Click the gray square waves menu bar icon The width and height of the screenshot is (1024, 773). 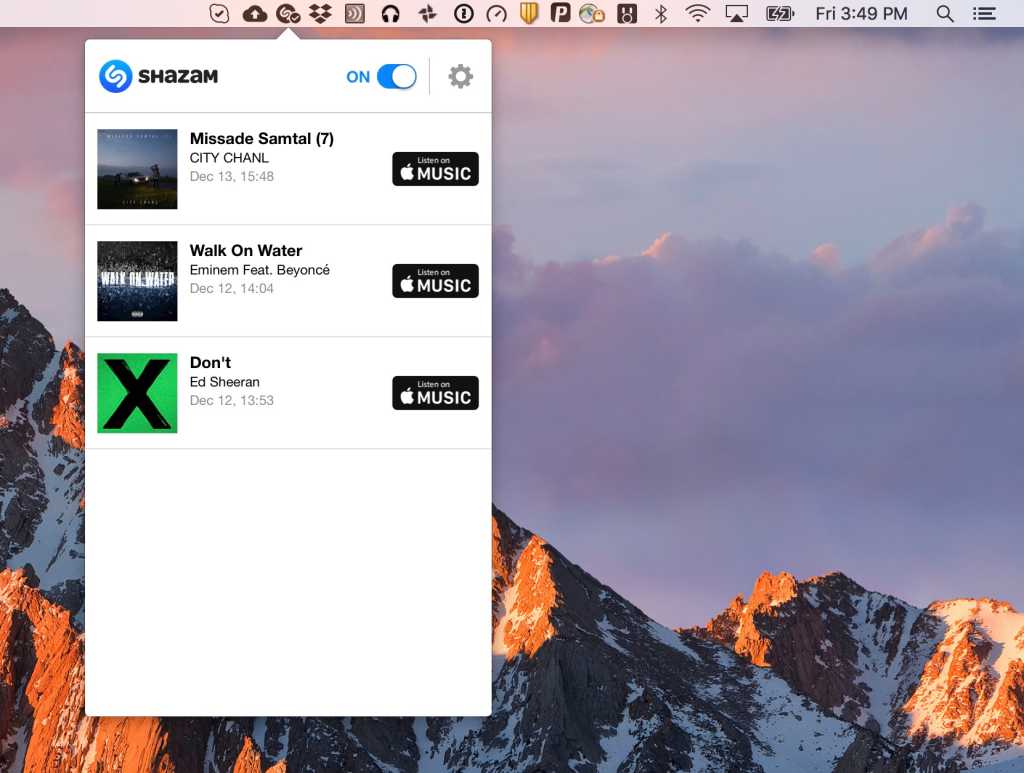[355, 14]
